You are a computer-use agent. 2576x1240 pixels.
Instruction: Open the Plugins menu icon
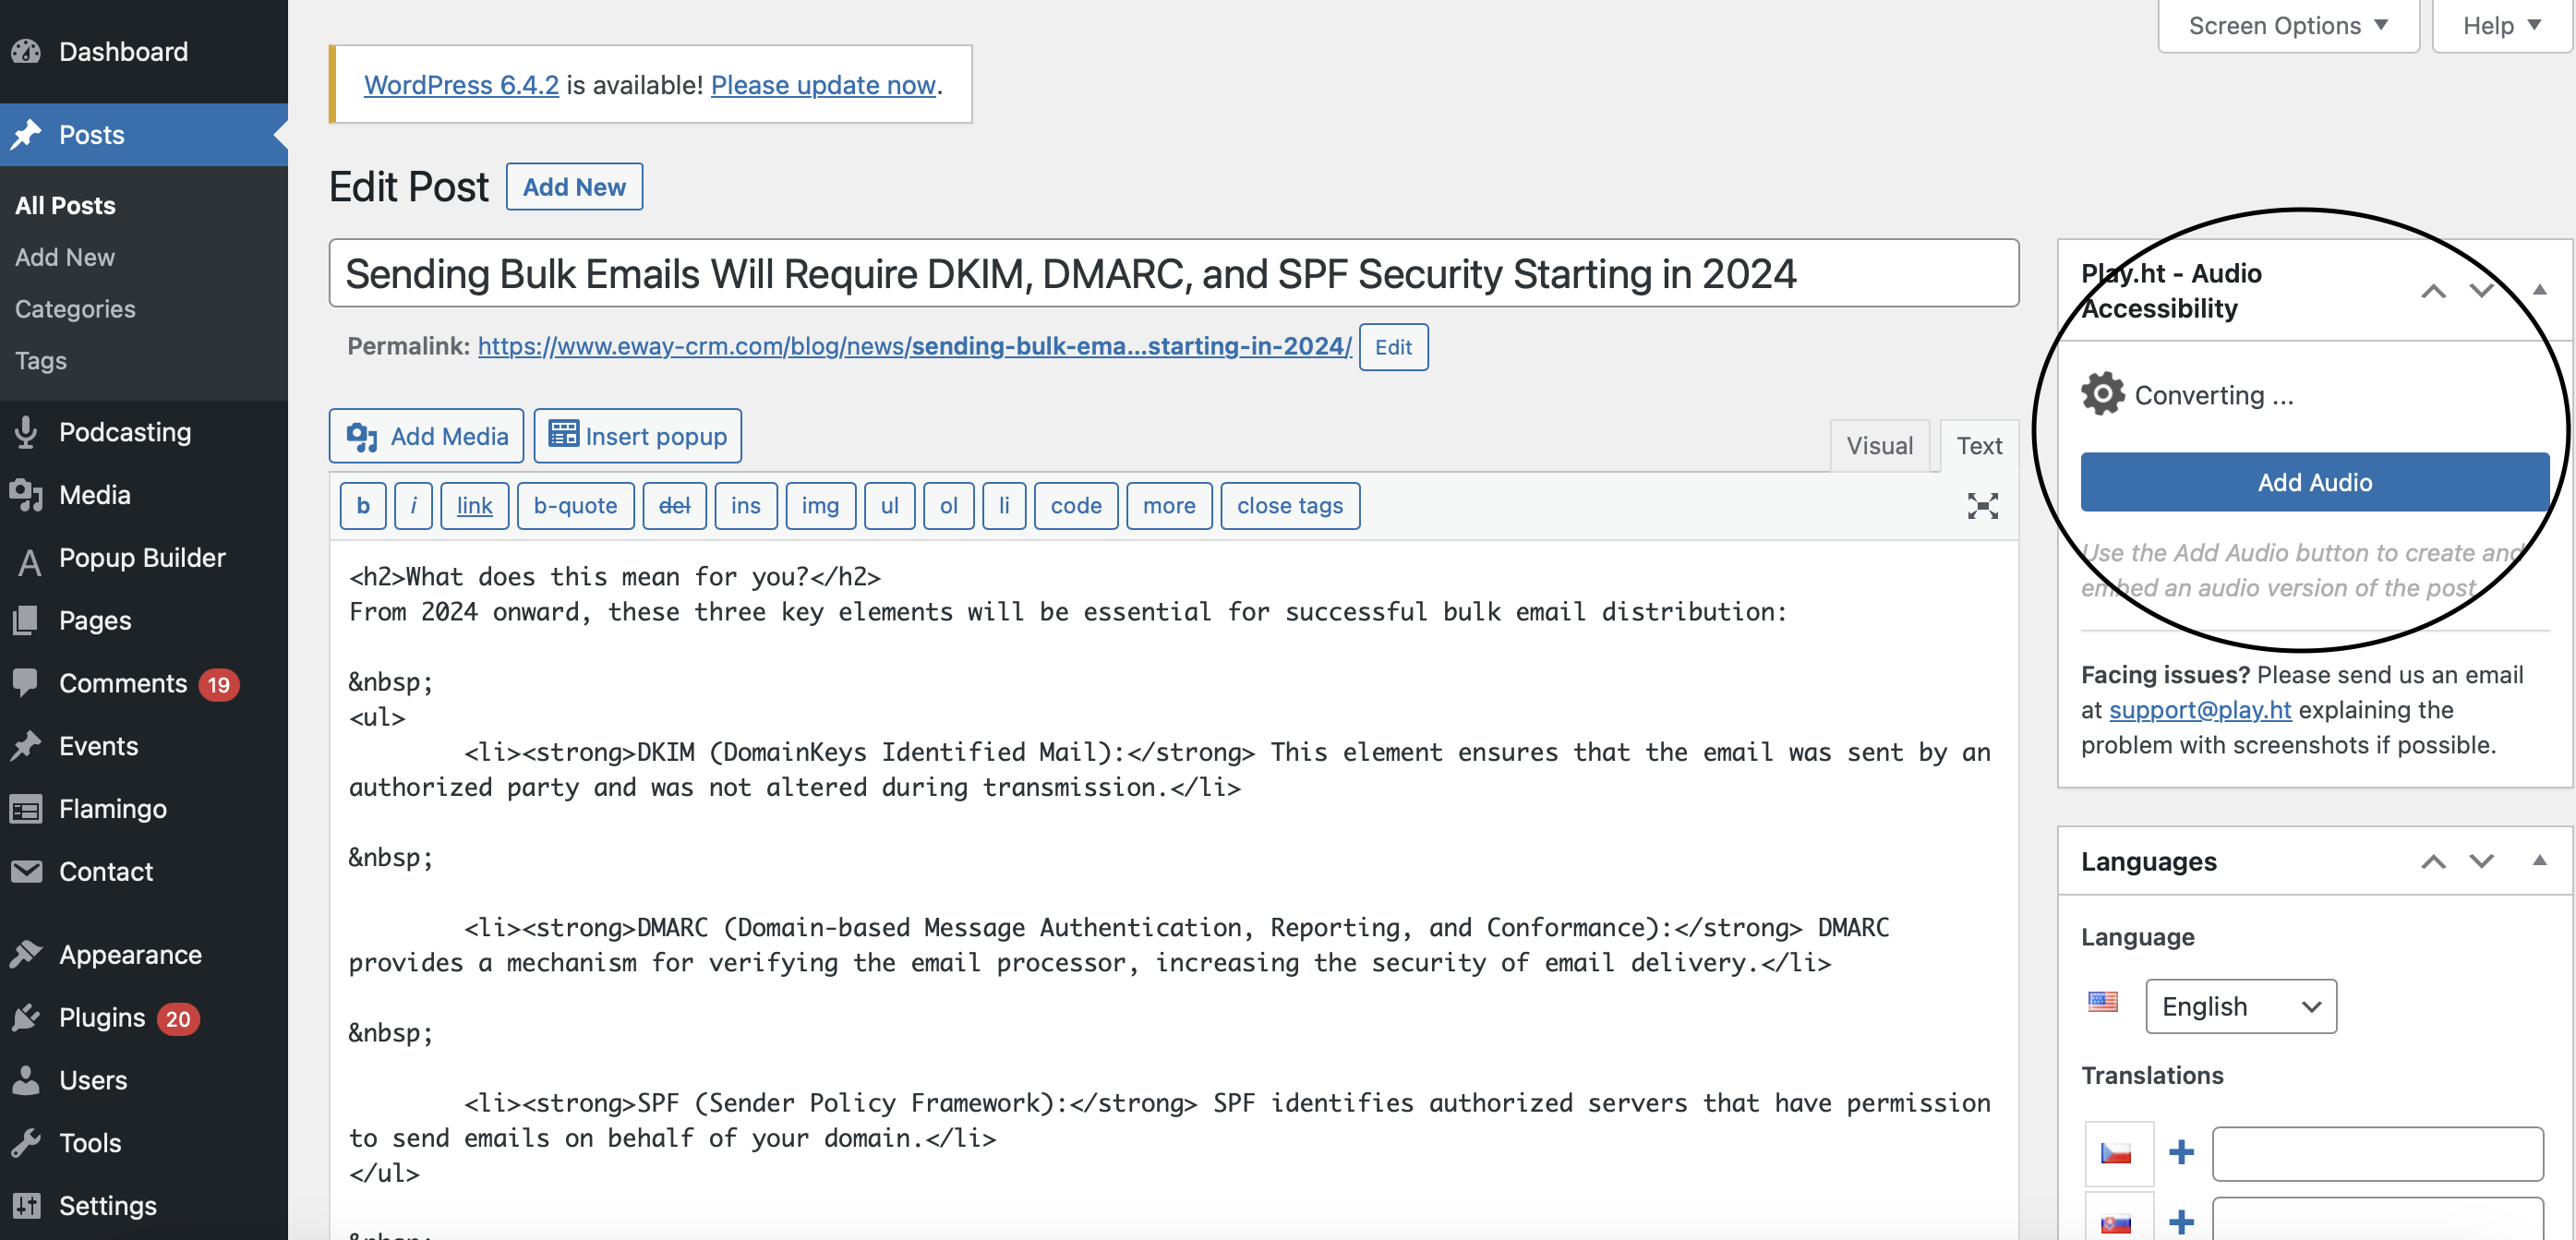(x=26, y=1017)
